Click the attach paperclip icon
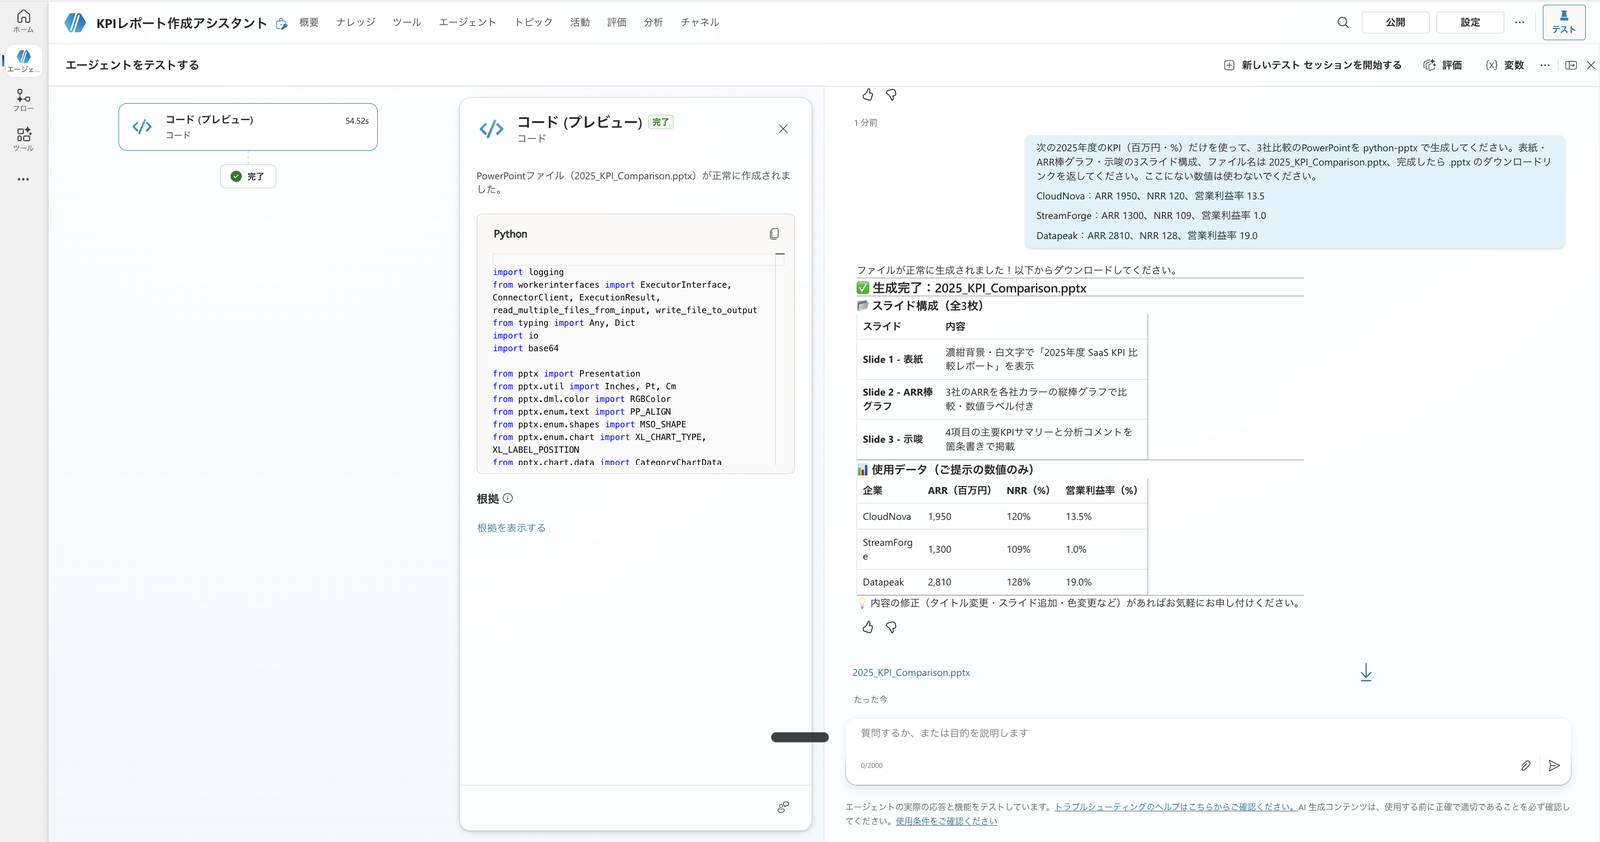 pyautogui.click(x=1526, y=766)
